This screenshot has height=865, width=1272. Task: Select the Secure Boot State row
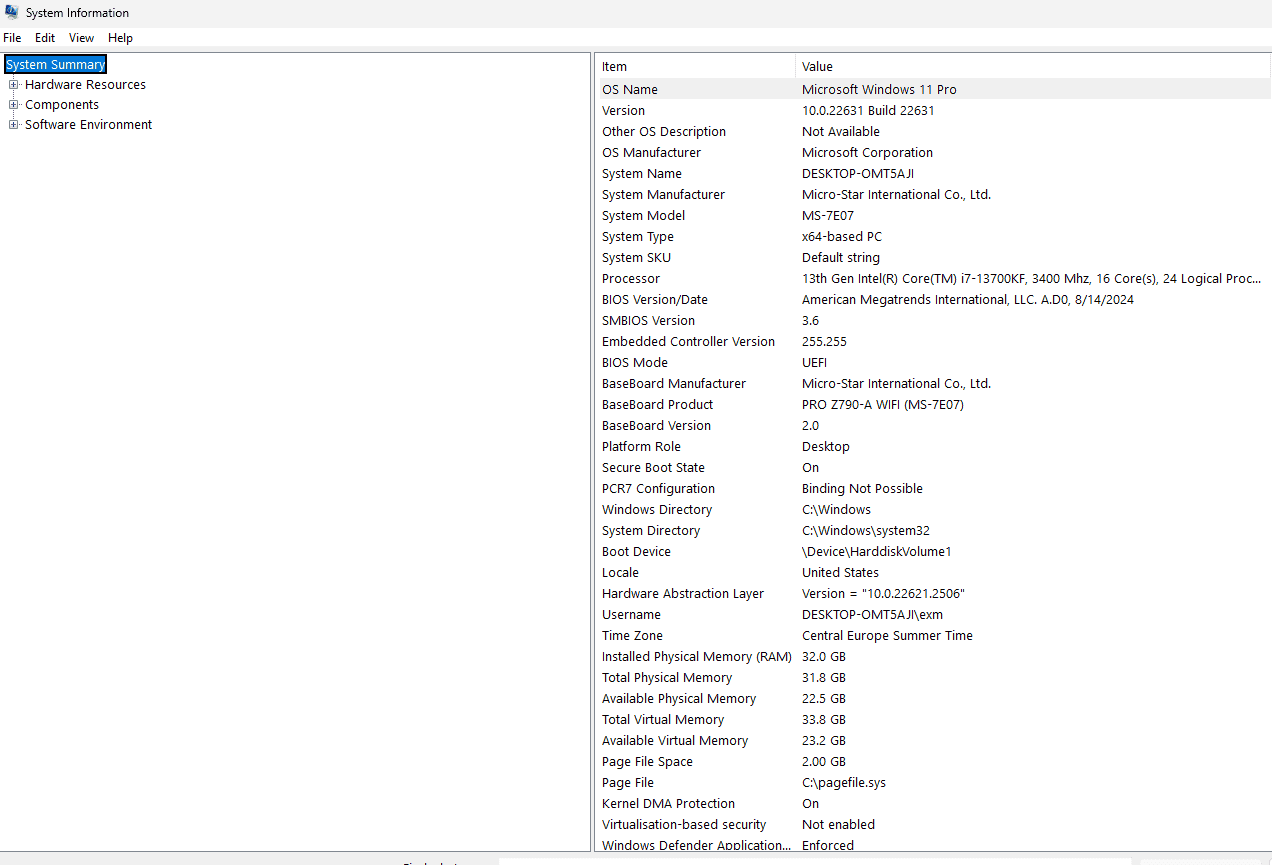point(934,468)
